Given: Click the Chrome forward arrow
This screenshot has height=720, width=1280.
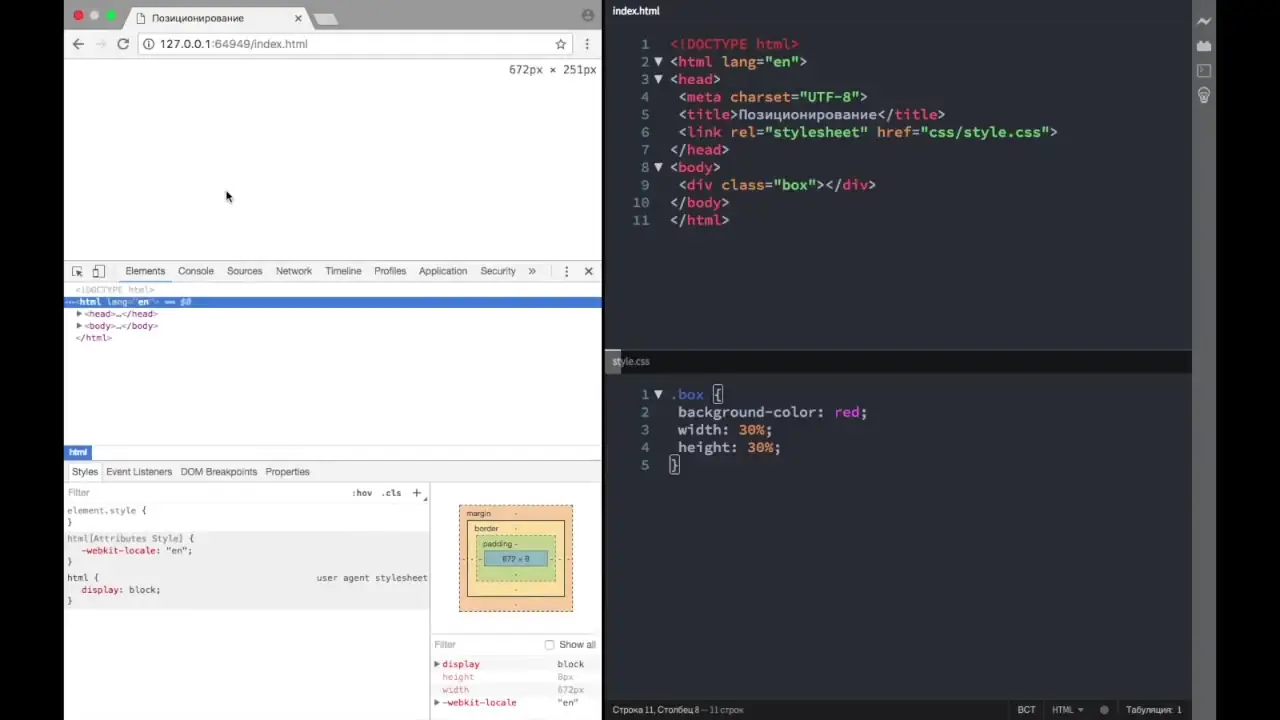Looking at the screenshot, I should coord(100,44).
